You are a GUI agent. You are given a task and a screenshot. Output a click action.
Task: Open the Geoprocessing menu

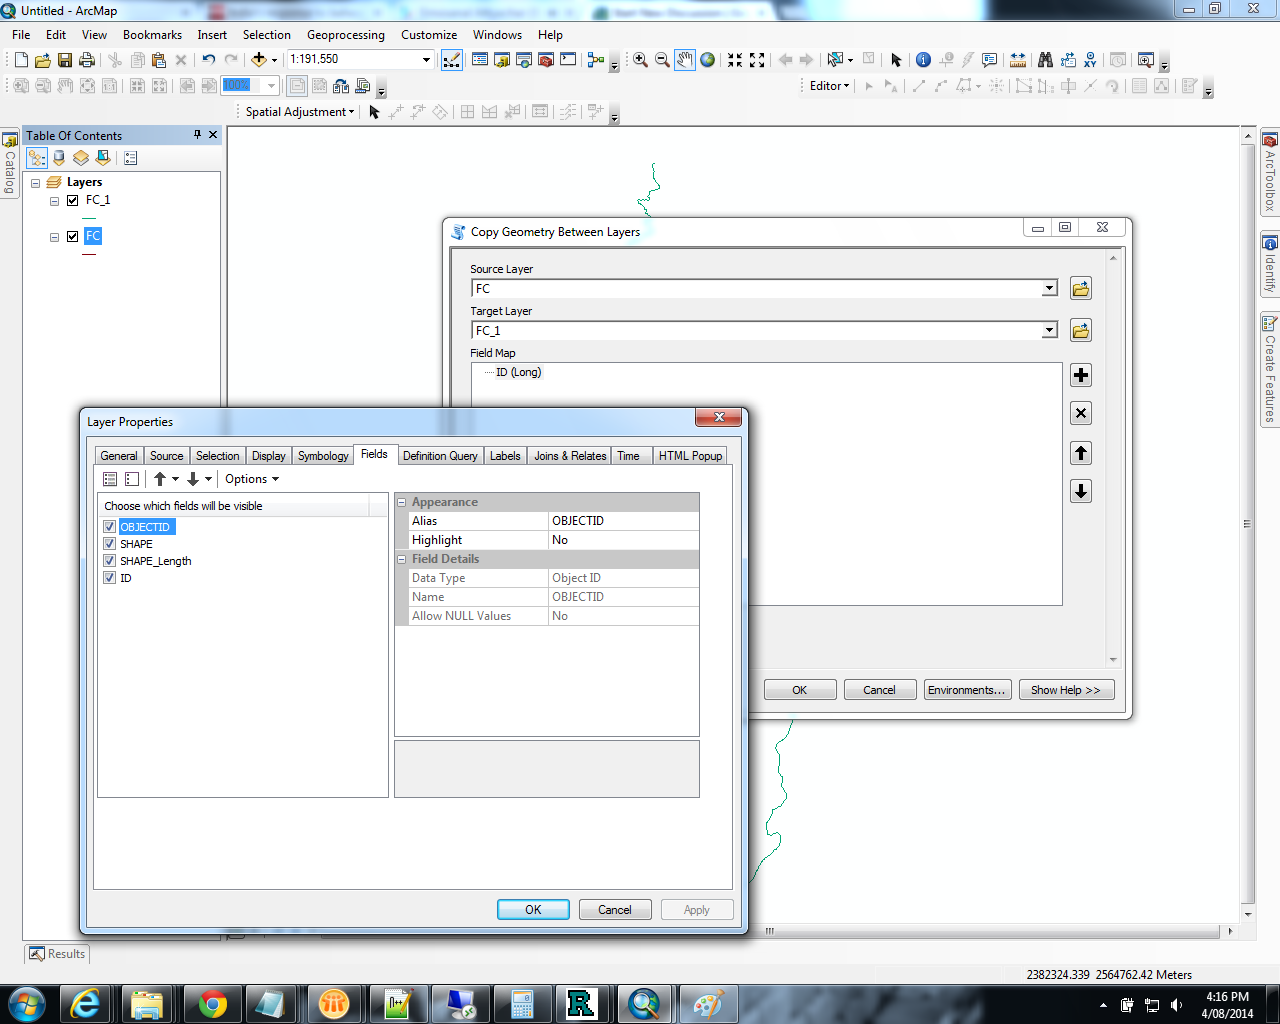(346, 35)
